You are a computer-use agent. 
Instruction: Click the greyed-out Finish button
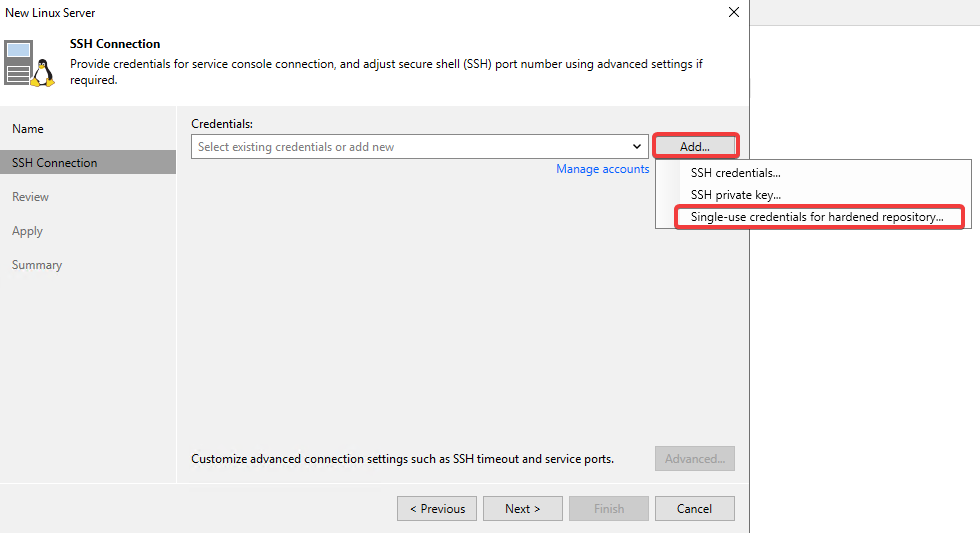pos(609,509)
